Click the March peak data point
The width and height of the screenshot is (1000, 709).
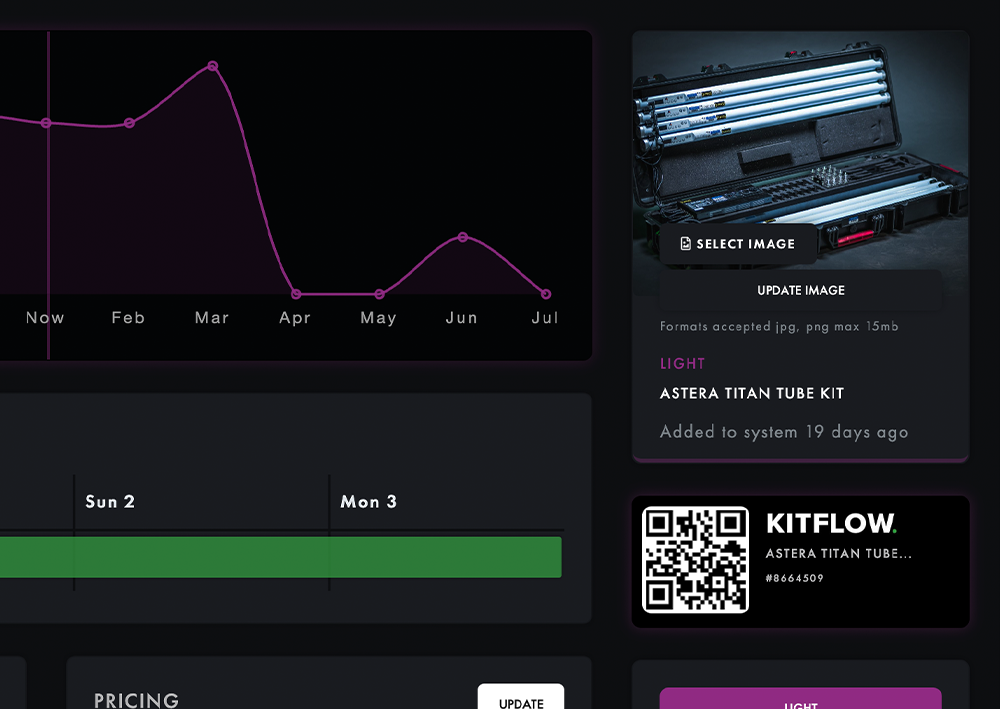click(x=213, y=66)
